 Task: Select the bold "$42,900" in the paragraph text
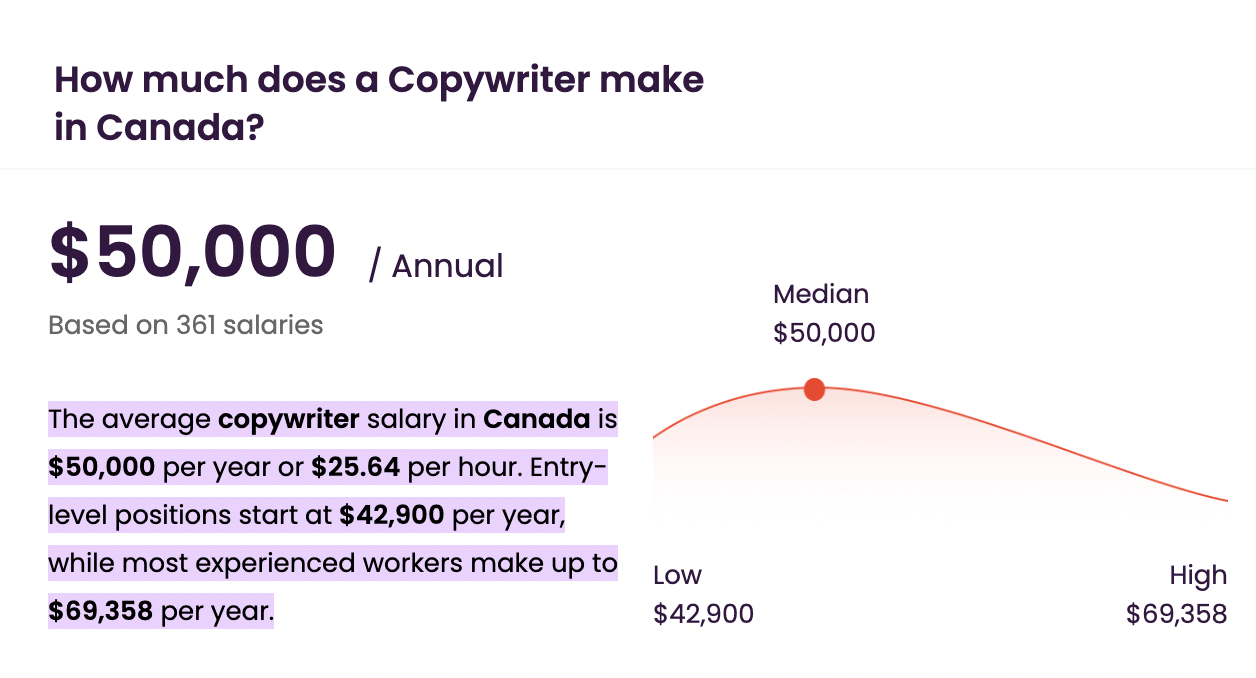point(393,515)
